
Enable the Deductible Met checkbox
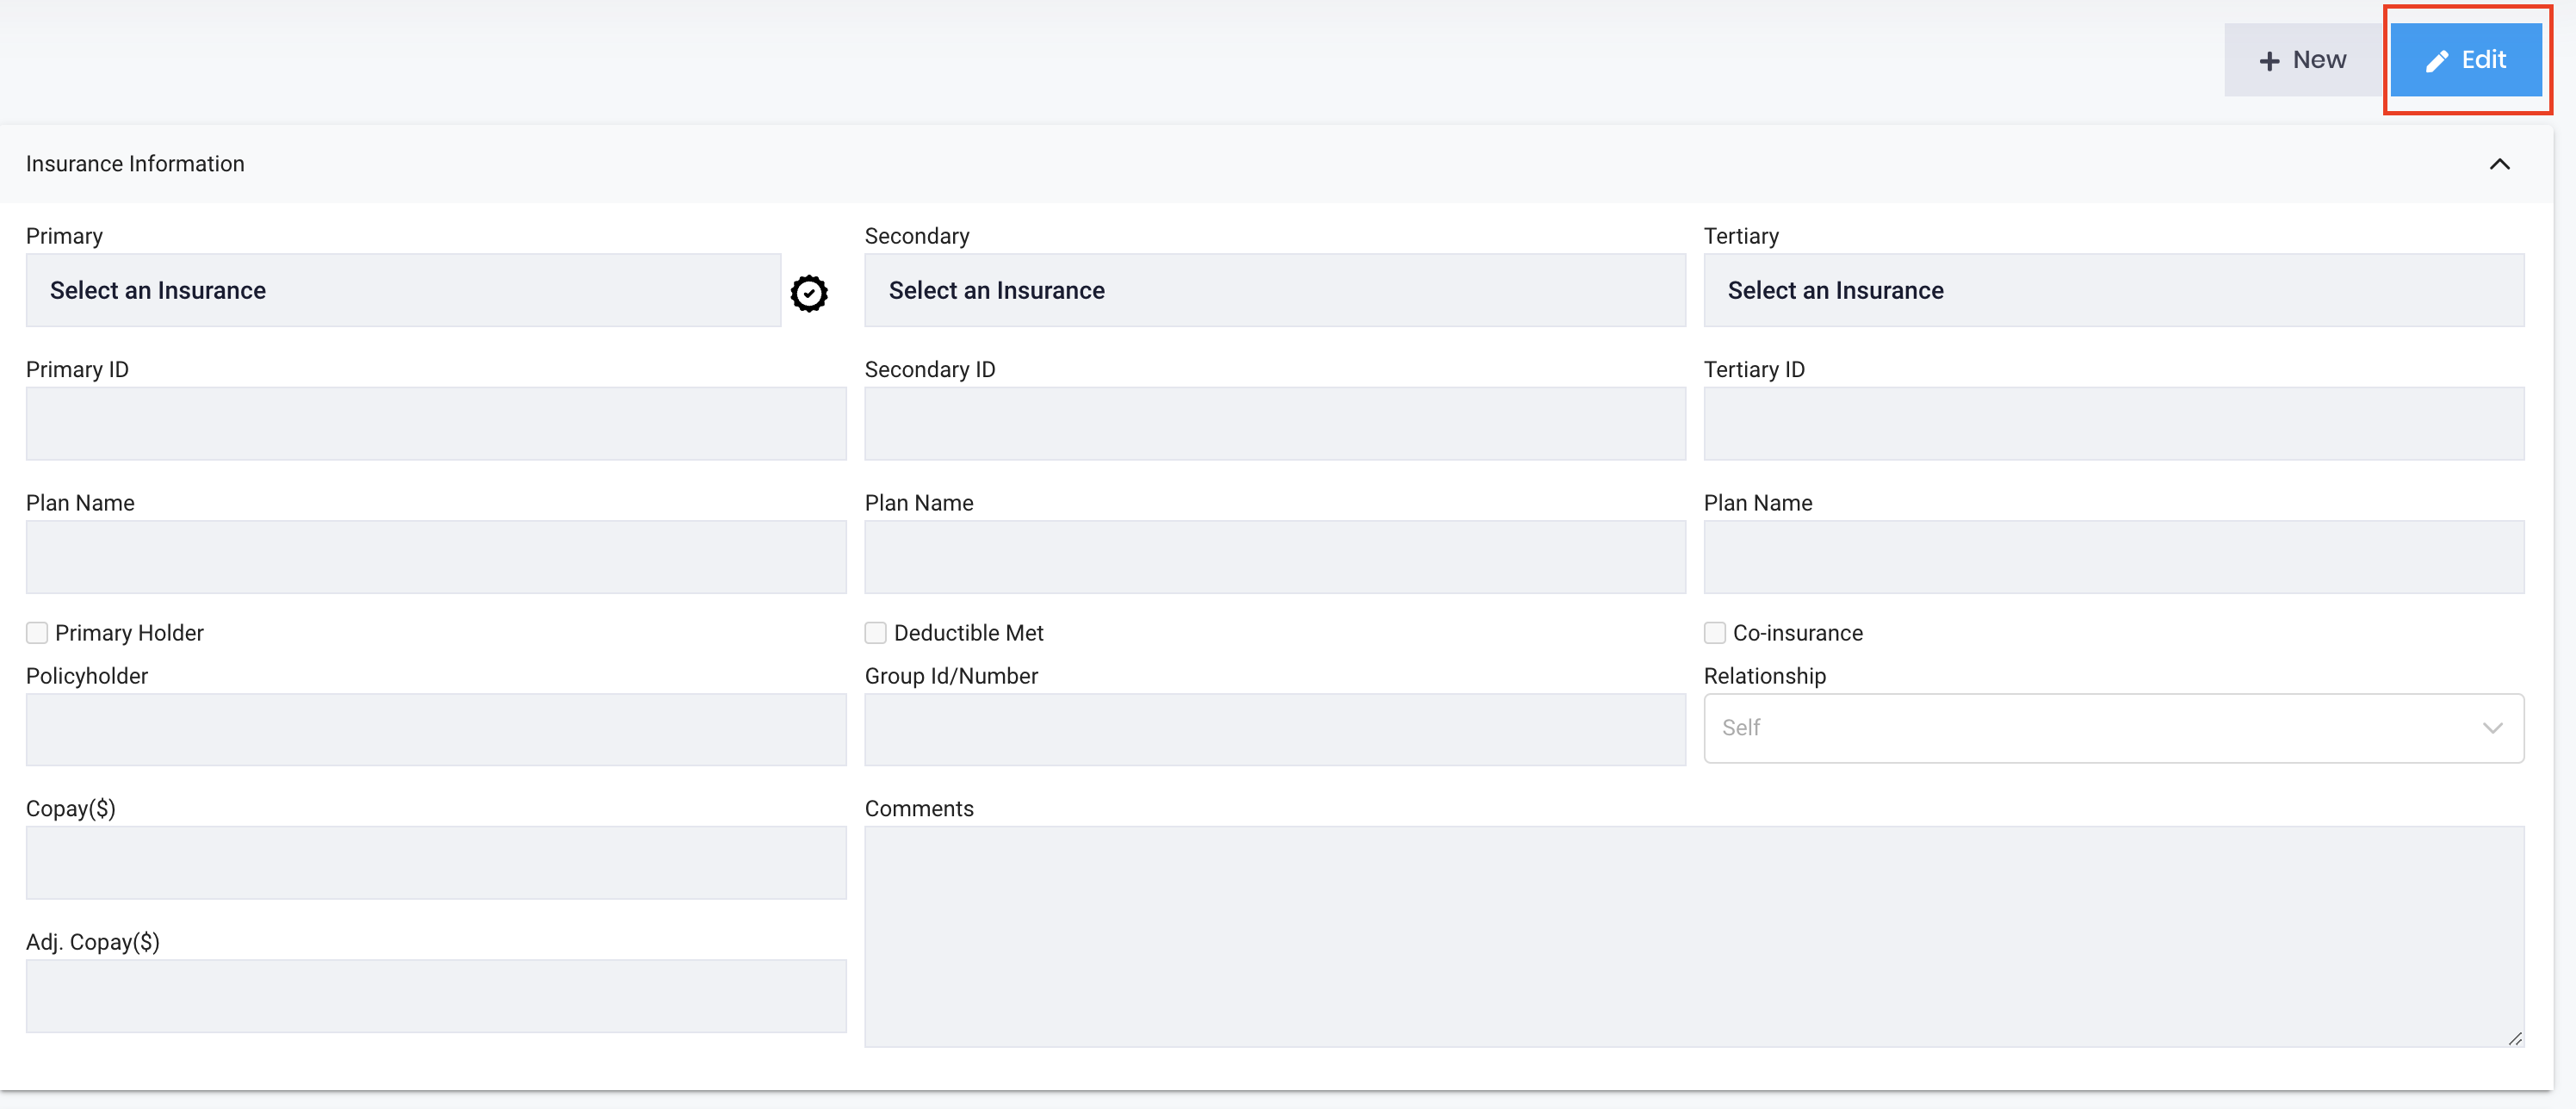(875, 632)
